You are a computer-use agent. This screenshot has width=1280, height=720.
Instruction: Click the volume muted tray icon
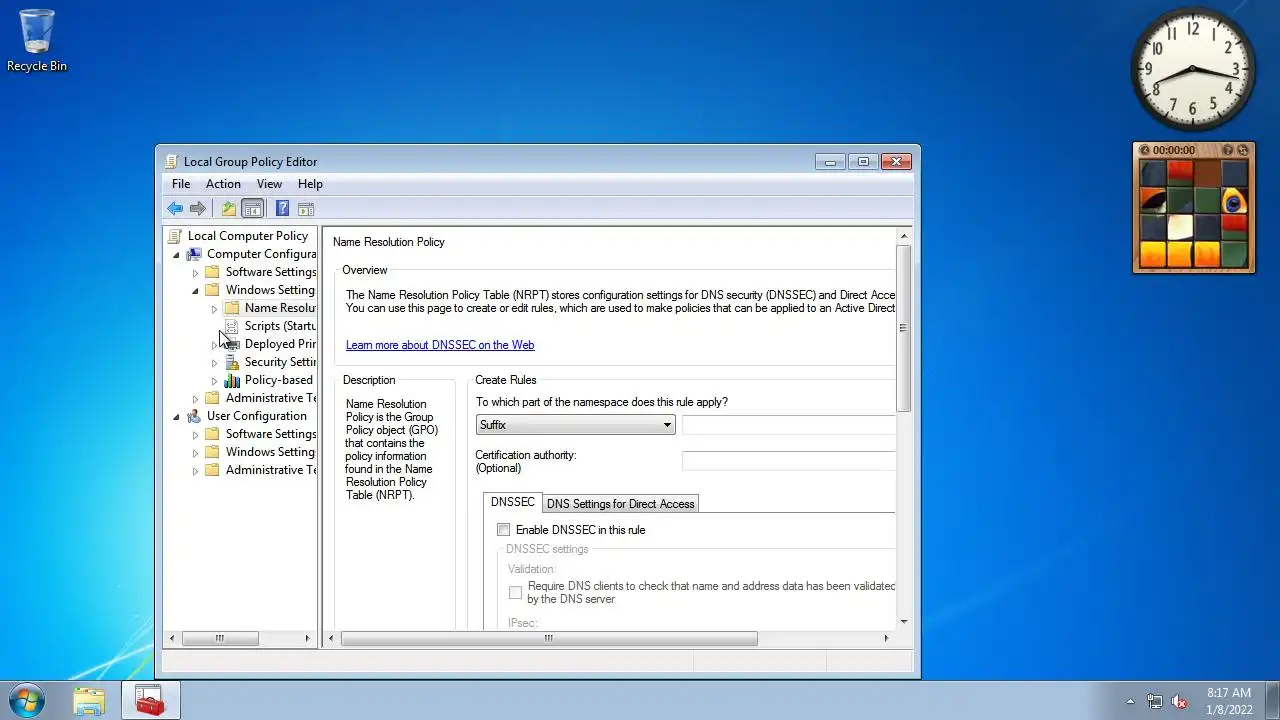[1179, 701]
